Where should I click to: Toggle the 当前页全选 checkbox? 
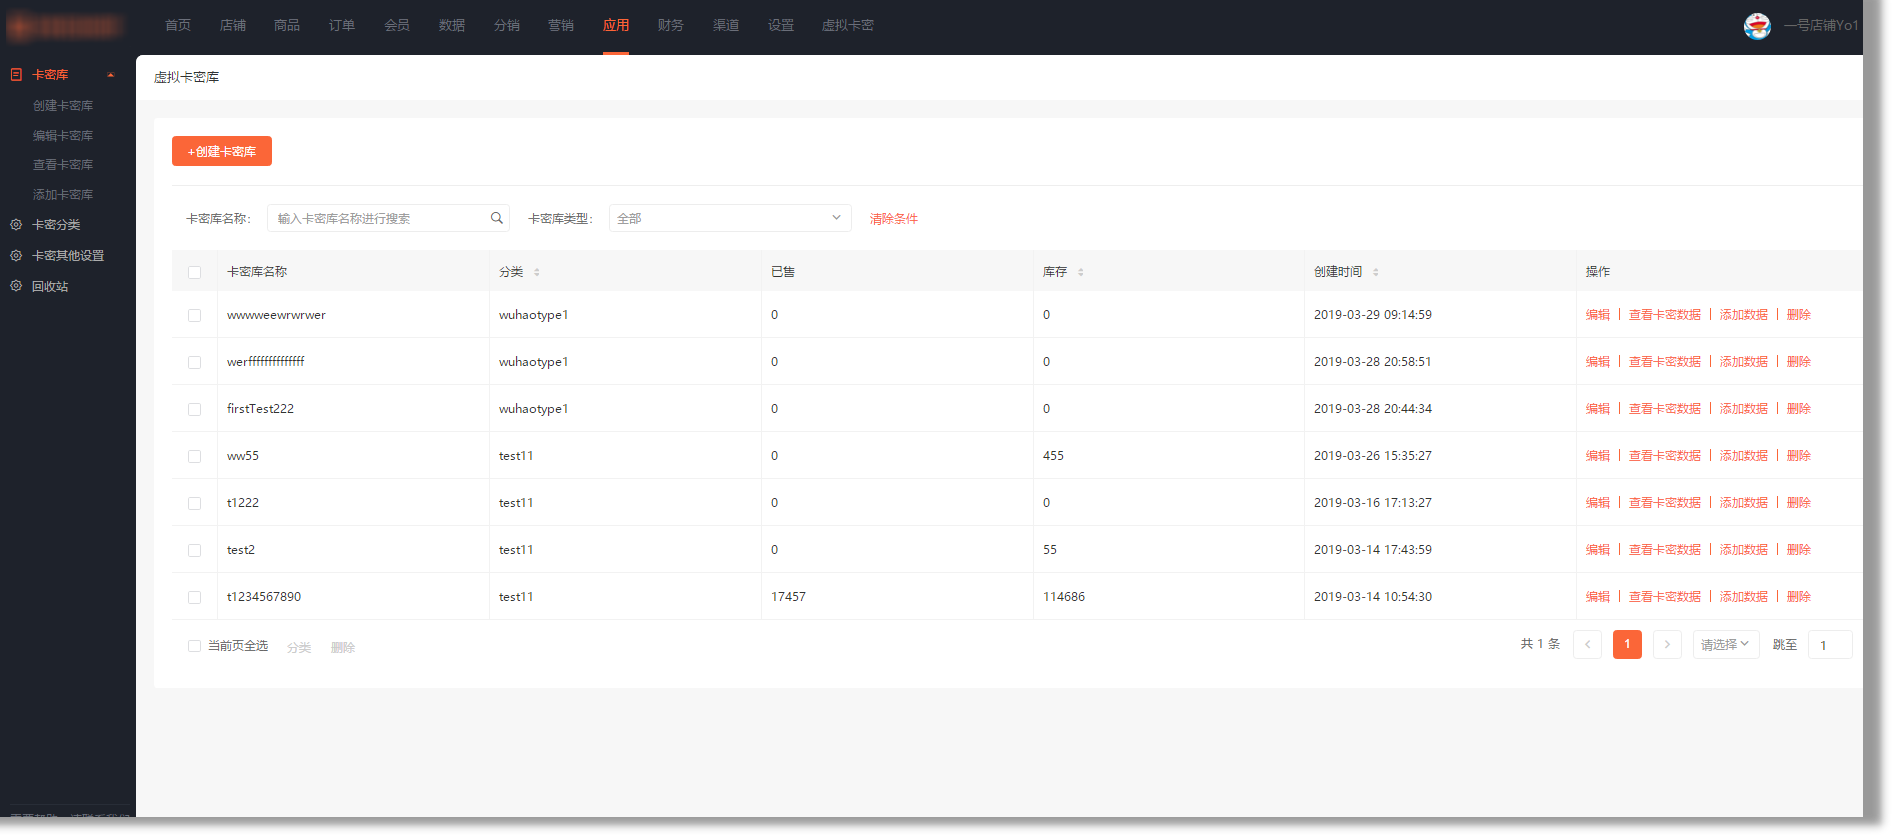coord(194,646)
